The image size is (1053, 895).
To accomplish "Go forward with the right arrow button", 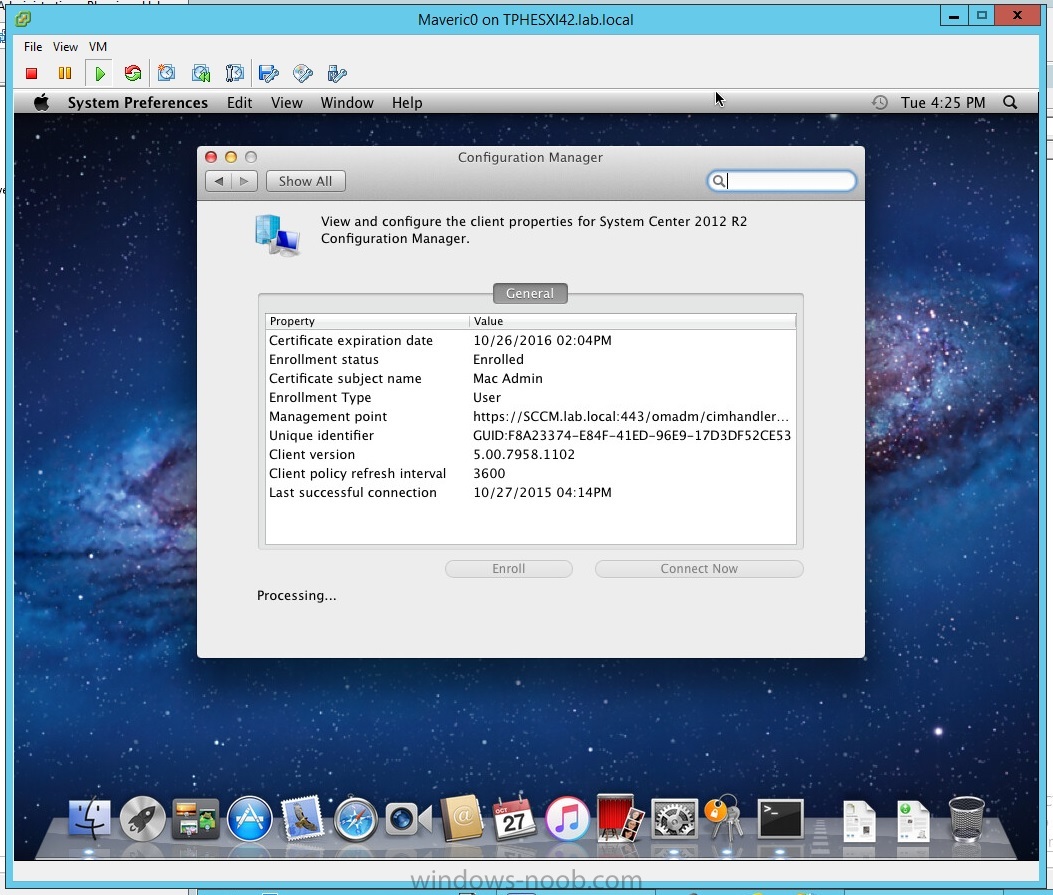I will pos(244,181).
